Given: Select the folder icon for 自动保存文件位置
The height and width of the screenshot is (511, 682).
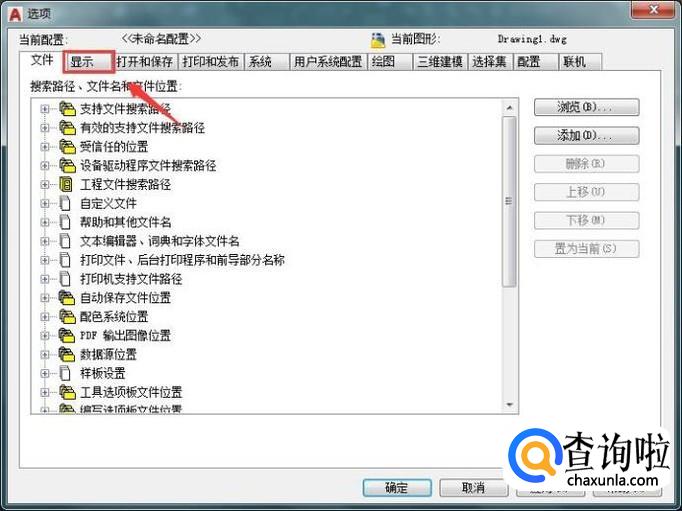Looking at the screenshot, I should click(67, 298).
